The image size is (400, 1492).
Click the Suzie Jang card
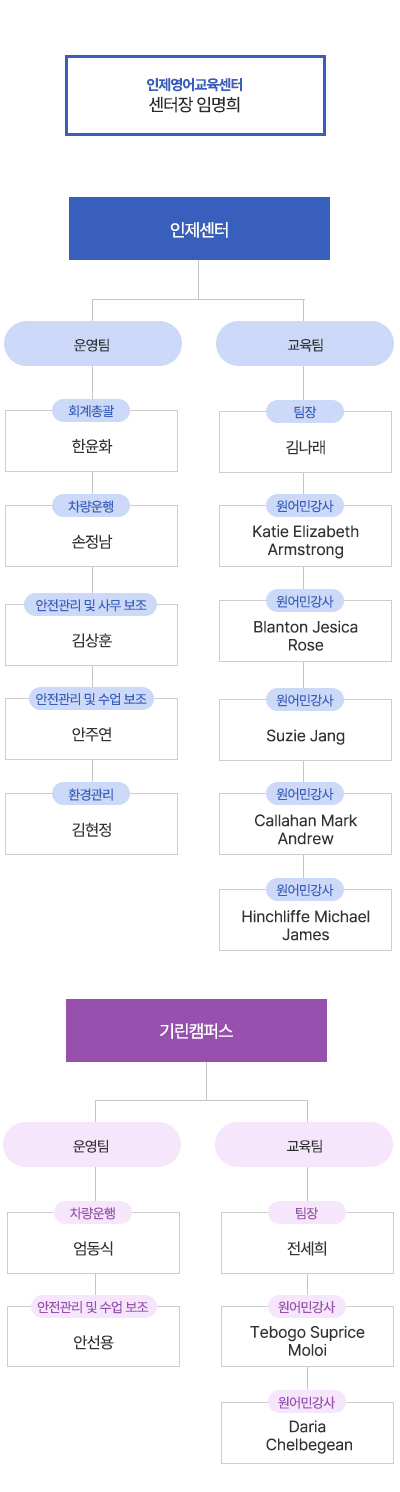(305, 729)
